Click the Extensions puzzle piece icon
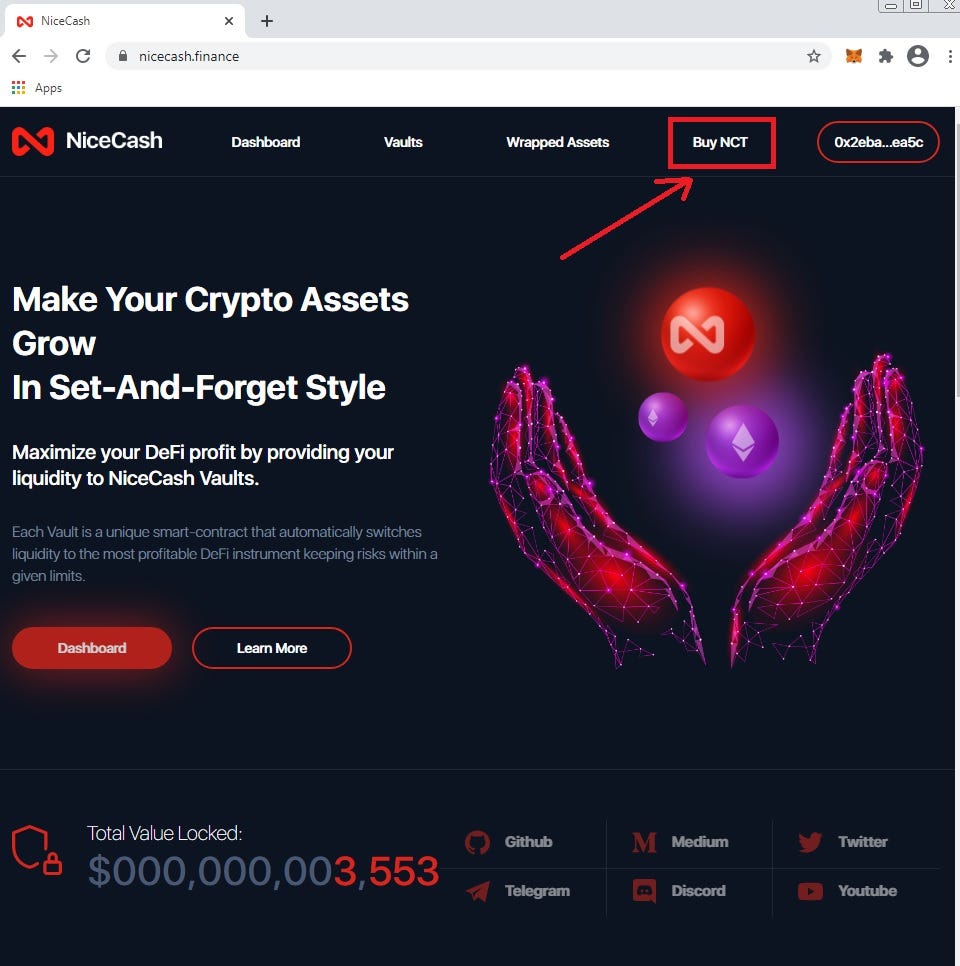 pos(885,56)
